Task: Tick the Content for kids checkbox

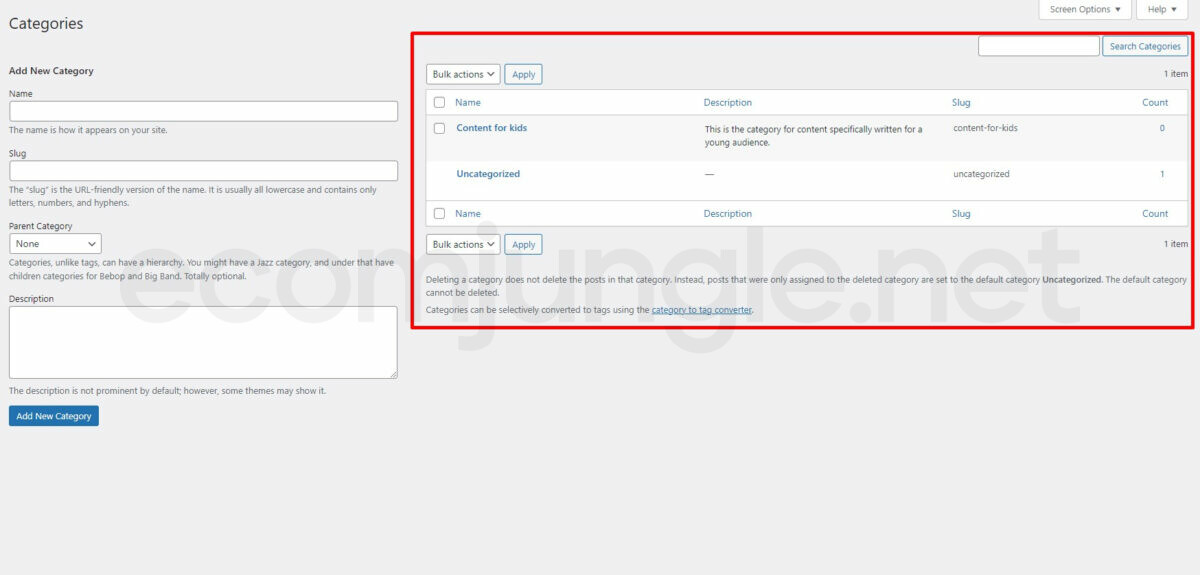Action: click(x=439, y=129)
